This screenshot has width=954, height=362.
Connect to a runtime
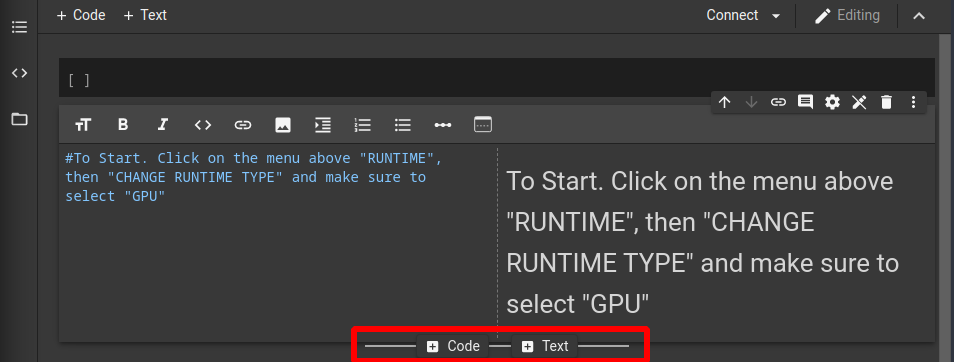[732, 15]
